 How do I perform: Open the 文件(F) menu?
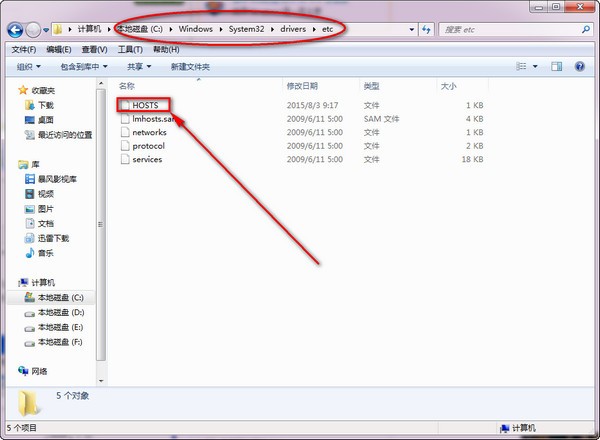coord(23,49)
